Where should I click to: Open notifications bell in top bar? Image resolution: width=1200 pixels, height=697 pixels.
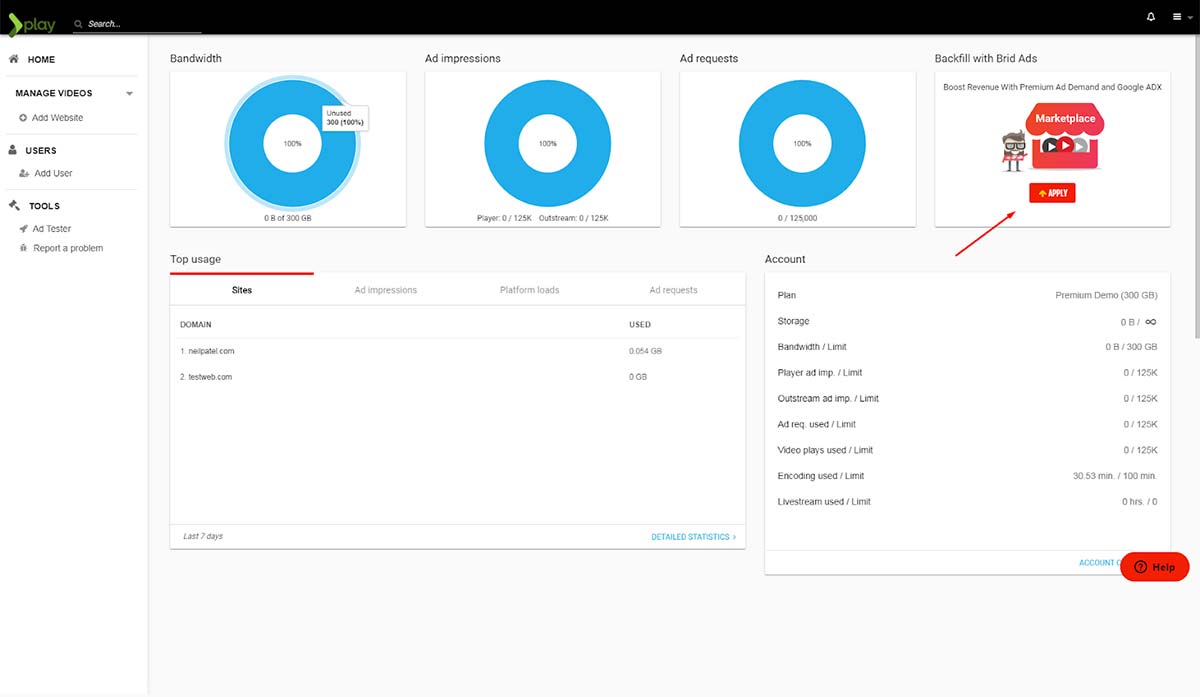coord(1150,17)
